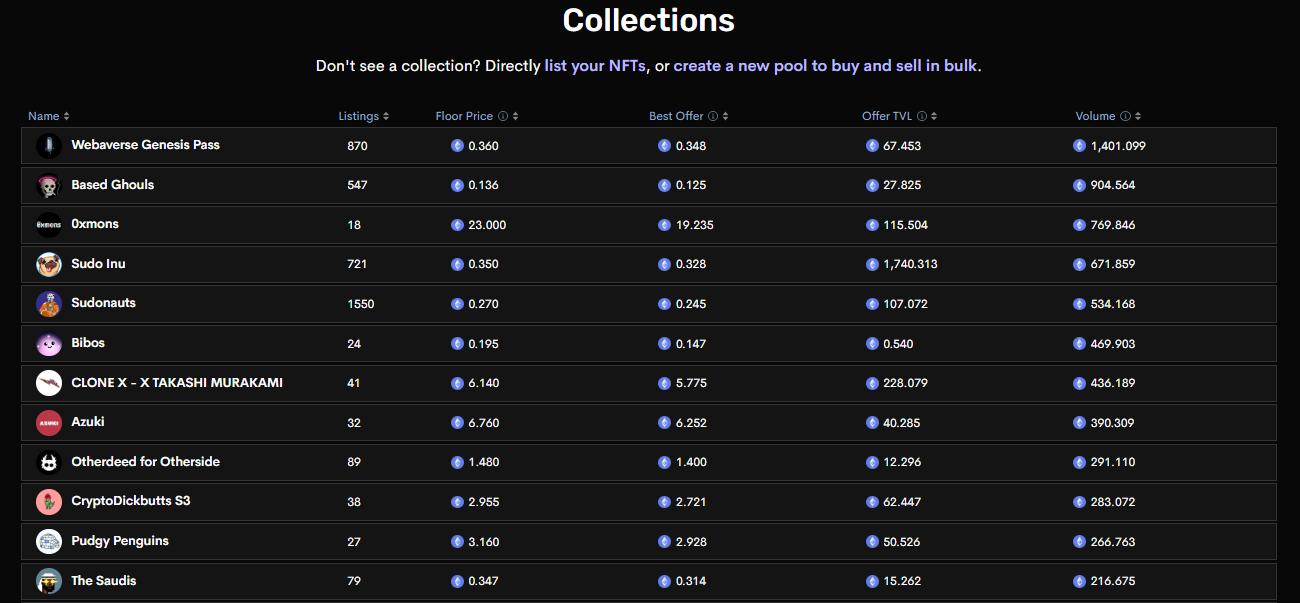Click the Based Ghouls skull avatar

(49, 186)
